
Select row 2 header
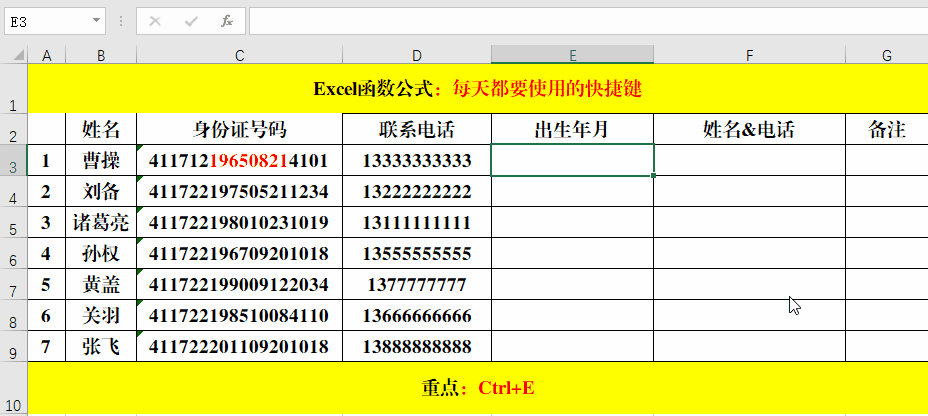(14, 128)
